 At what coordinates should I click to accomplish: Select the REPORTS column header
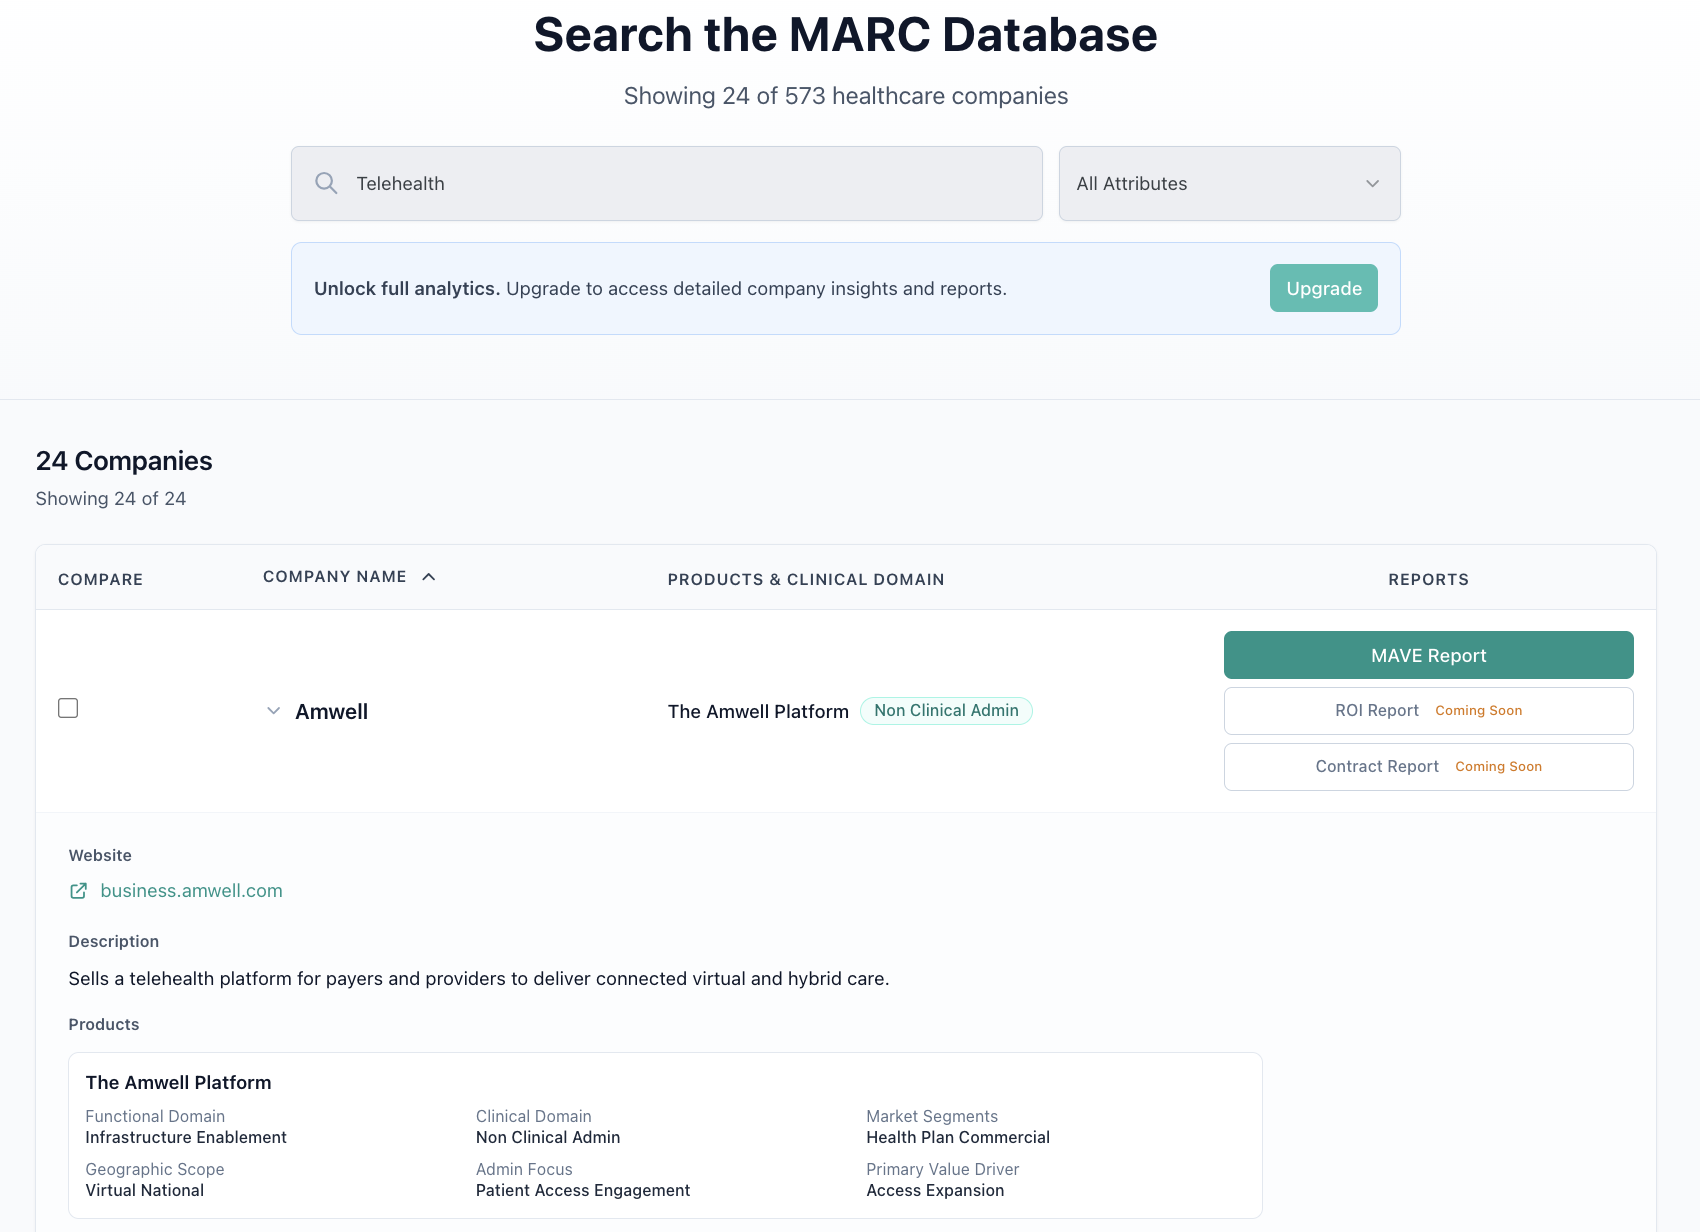click(1428, 579)
